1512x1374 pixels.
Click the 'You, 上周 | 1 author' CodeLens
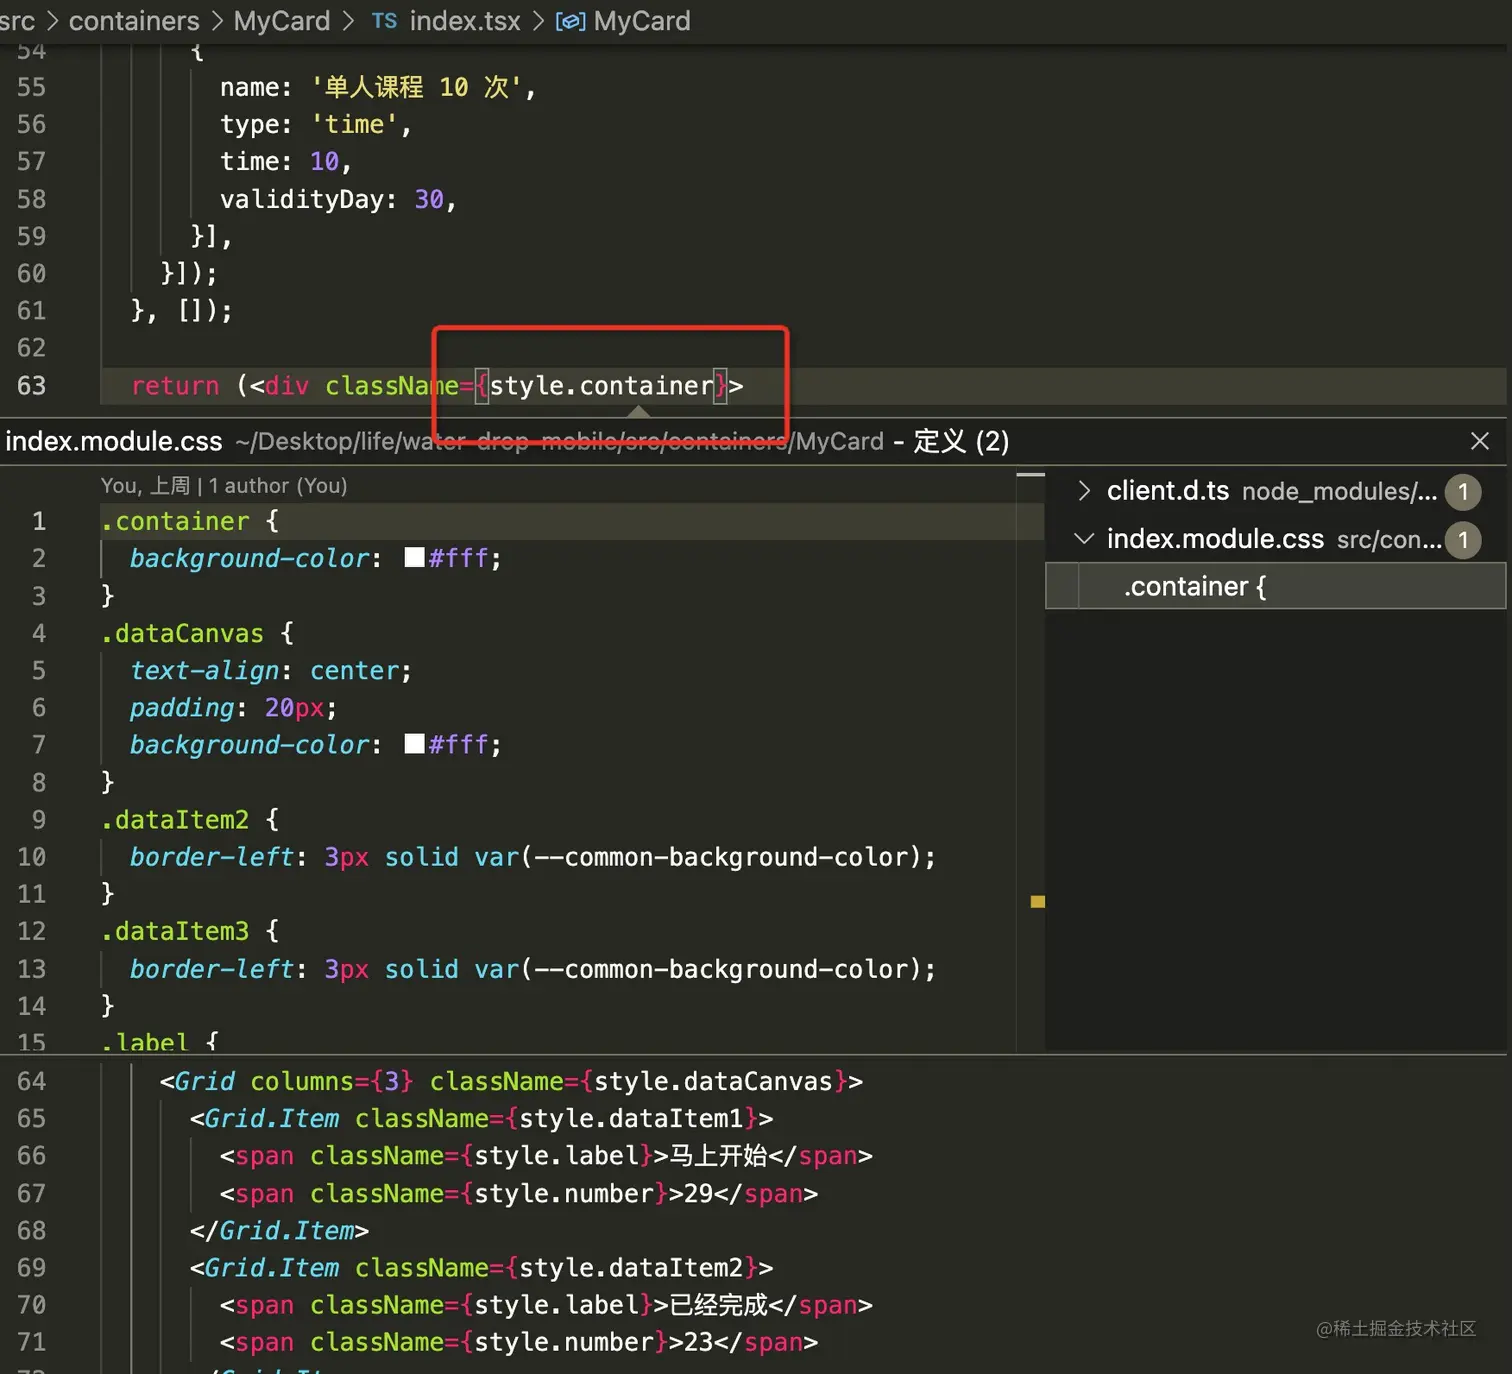224,486
